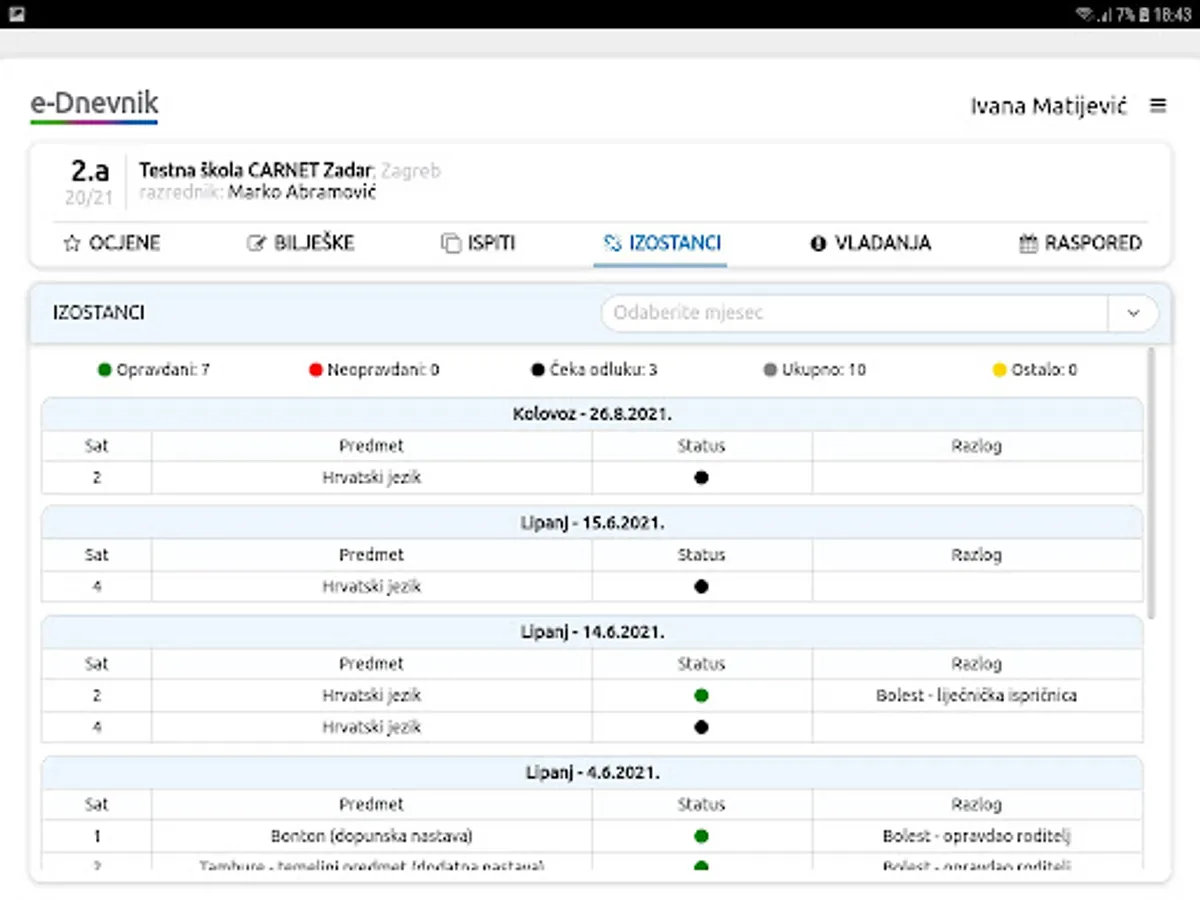
Task: Click the green Opravdani legend dot
Action: tap(104, 370)
